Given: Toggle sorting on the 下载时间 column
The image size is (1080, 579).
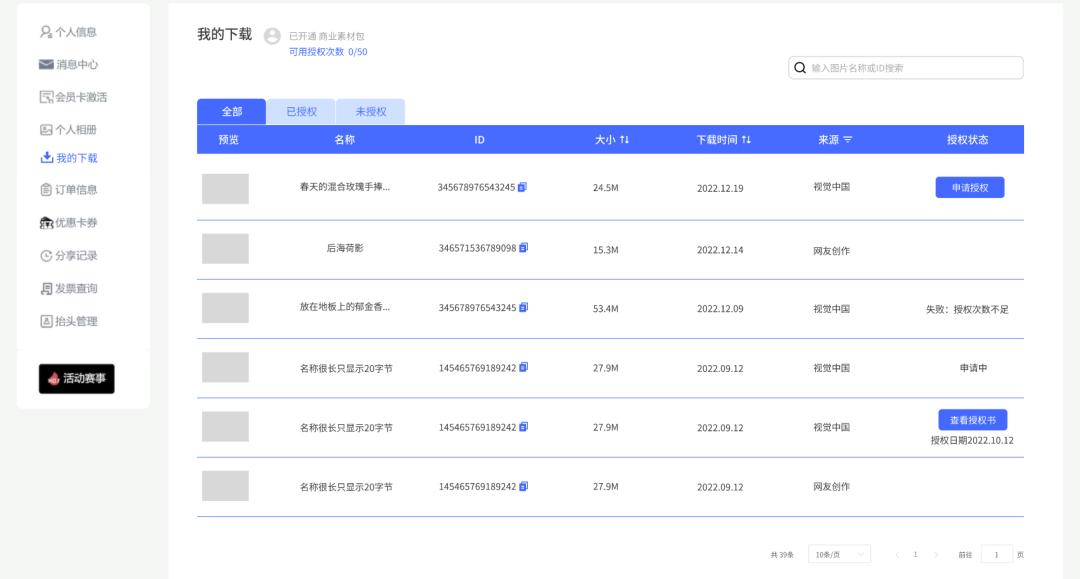Looking at the screenshot, I should [x=745, y=139].
